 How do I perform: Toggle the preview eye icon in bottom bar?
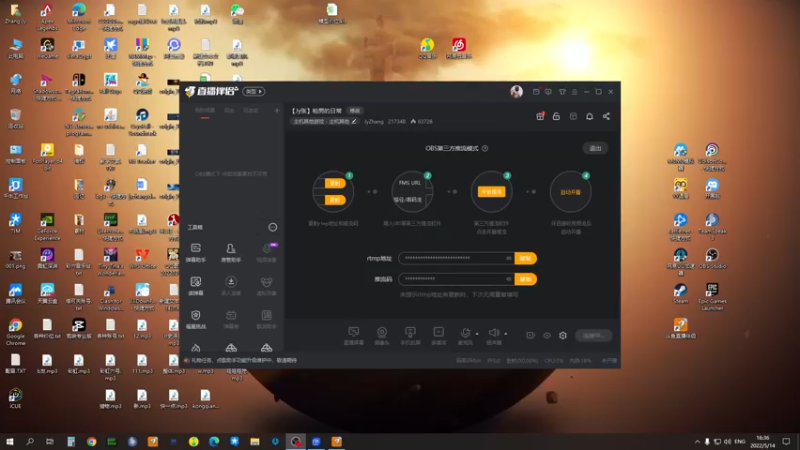point(546,335)
